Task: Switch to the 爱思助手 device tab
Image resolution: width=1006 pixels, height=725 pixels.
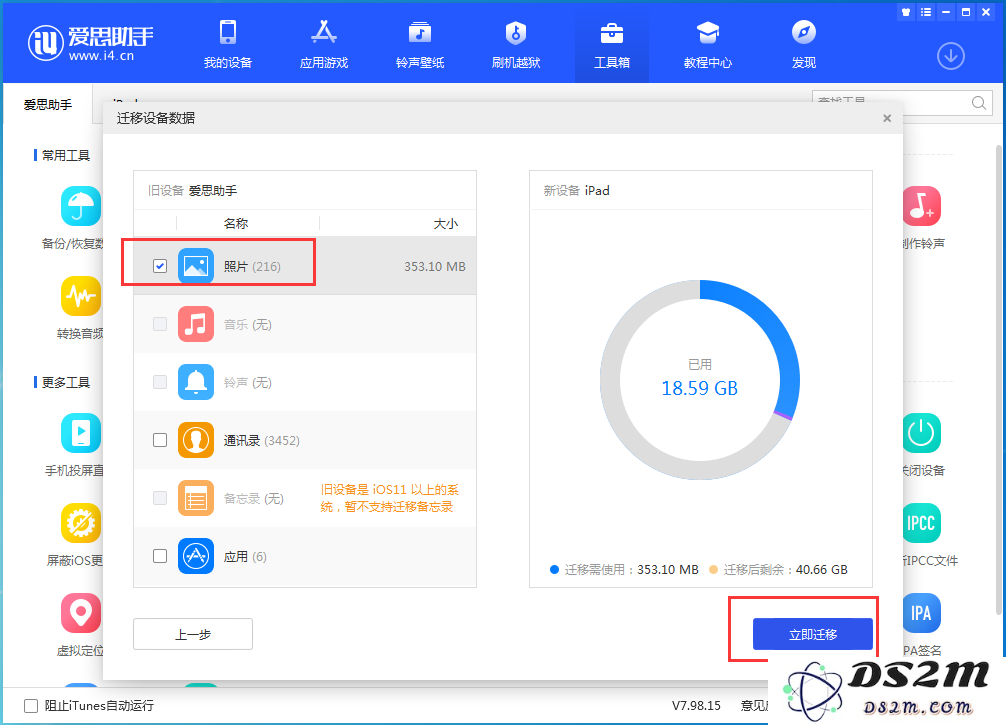Action: coord(48,104)
